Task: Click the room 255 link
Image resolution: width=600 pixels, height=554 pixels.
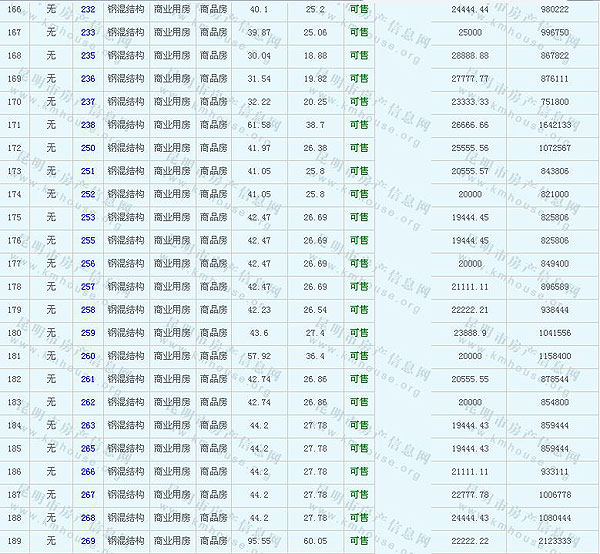Action: pos(88,240)
